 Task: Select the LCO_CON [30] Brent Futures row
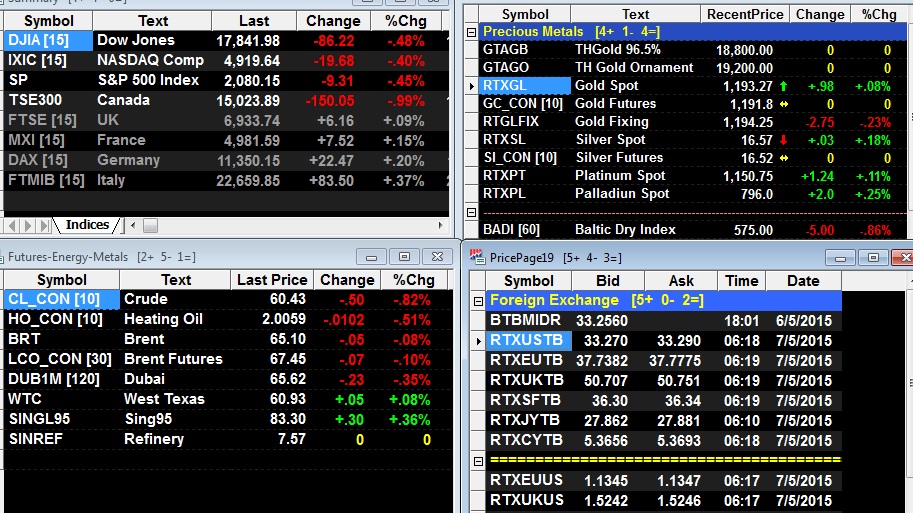click(x=228, y=359)
